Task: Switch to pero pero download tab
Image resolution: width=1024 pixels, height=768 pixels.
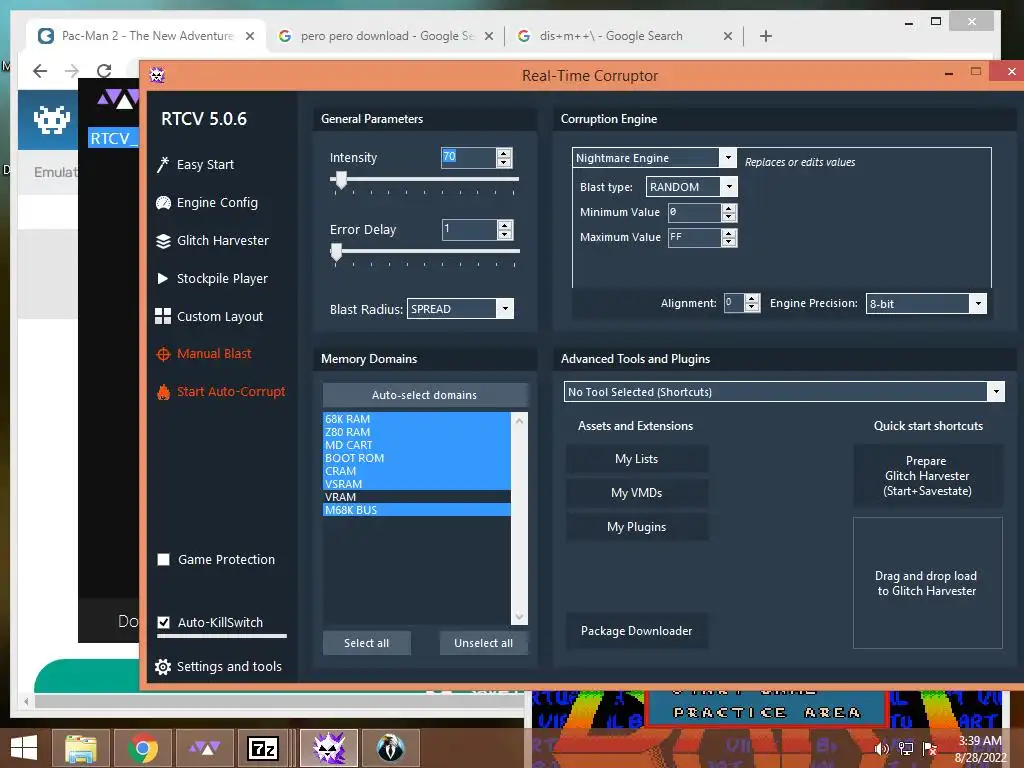Action: tap(385, 36)
